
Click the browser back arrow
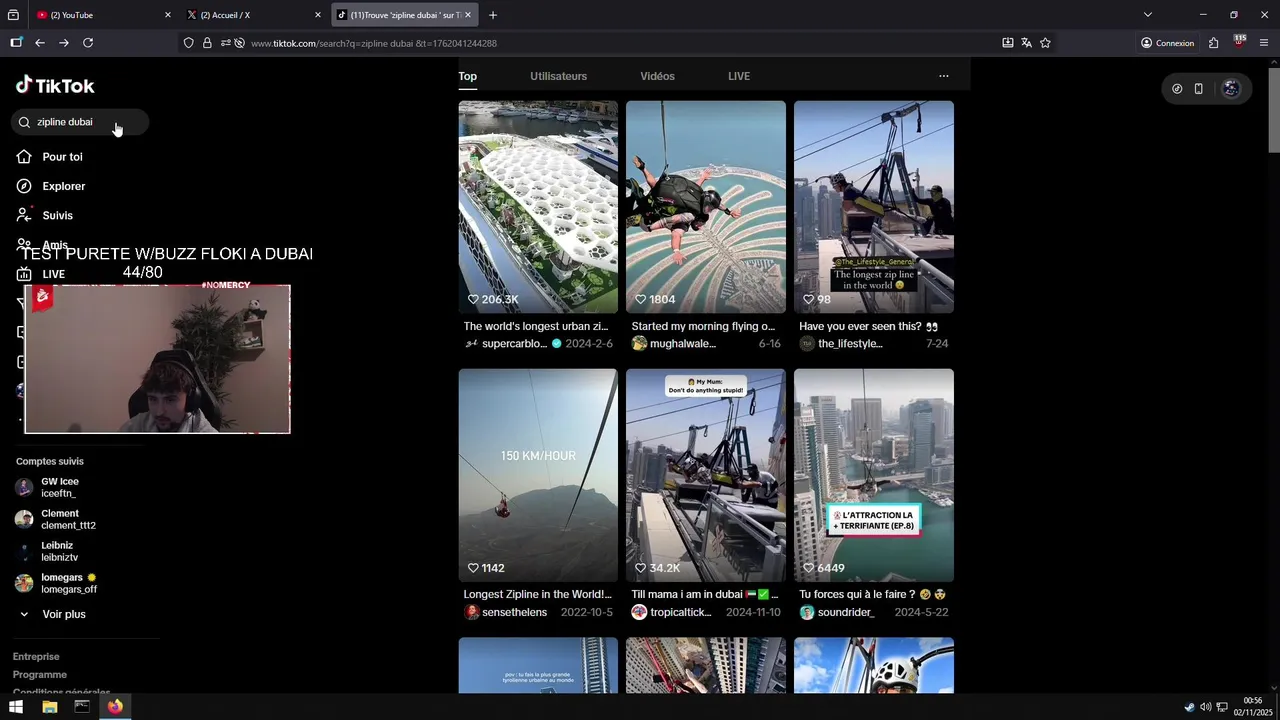(40, 43)
